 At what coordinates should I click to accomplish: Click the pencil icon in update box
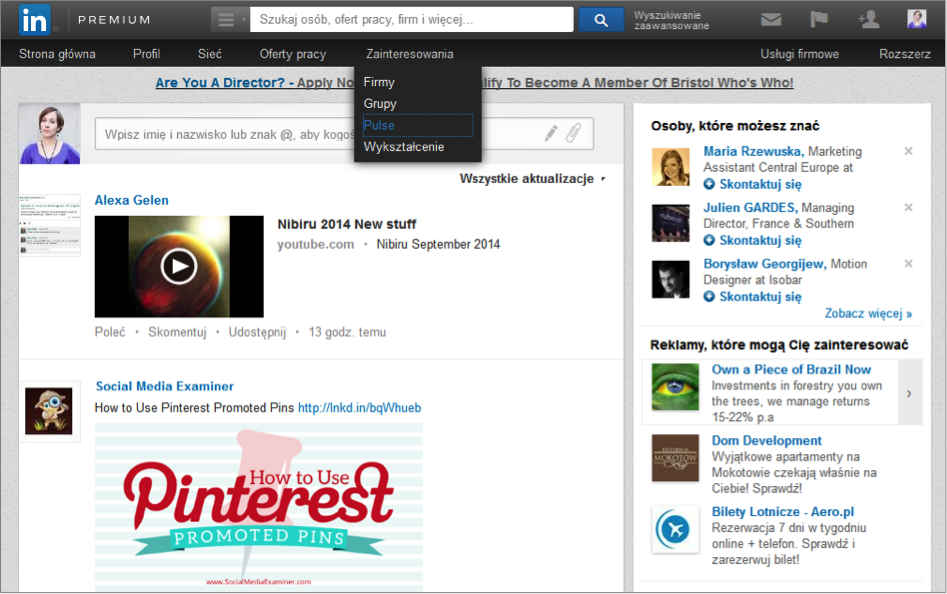551,133
